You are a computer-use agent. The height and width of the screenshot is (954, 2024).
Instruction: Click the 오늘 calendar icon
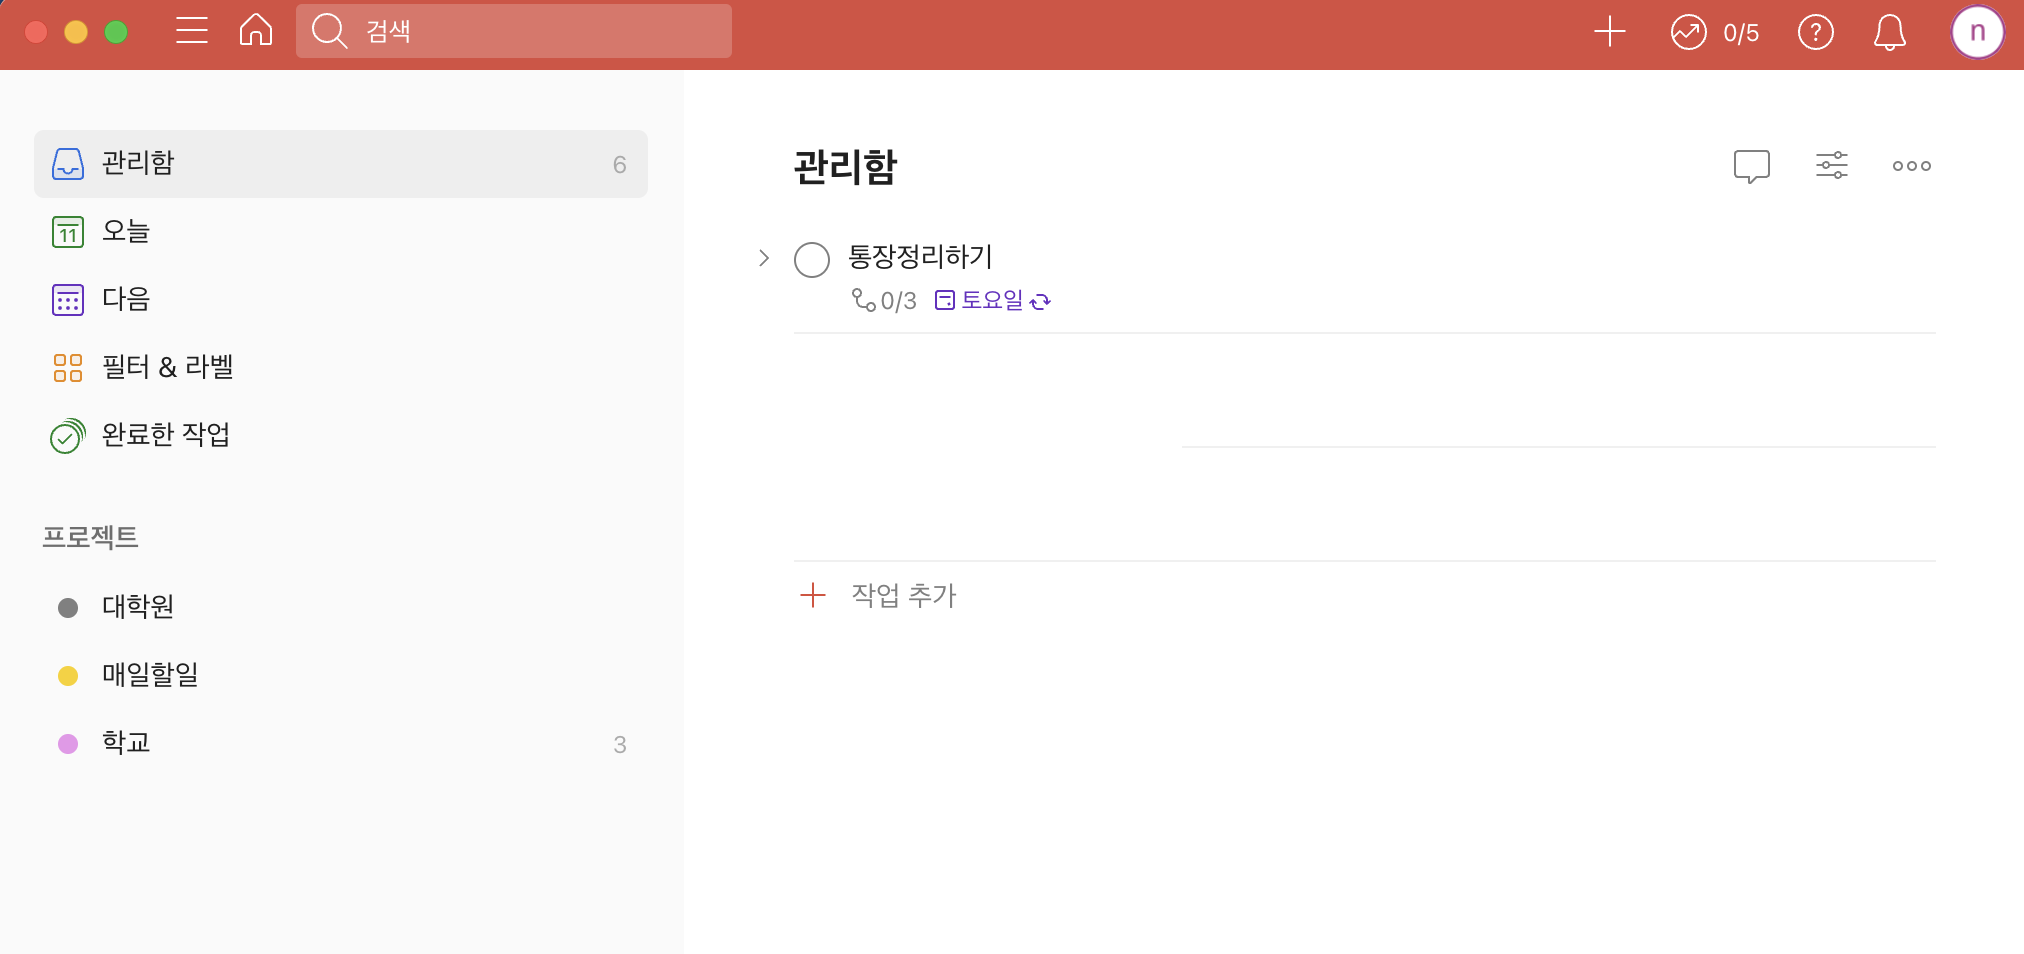click(x=68, y=232)
